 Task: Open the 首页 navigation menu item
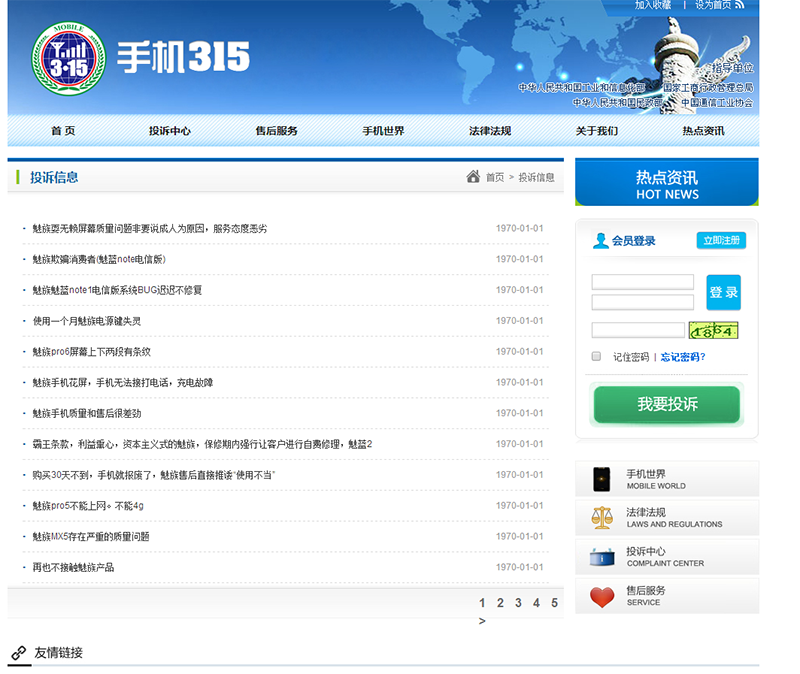coord(63,131)
